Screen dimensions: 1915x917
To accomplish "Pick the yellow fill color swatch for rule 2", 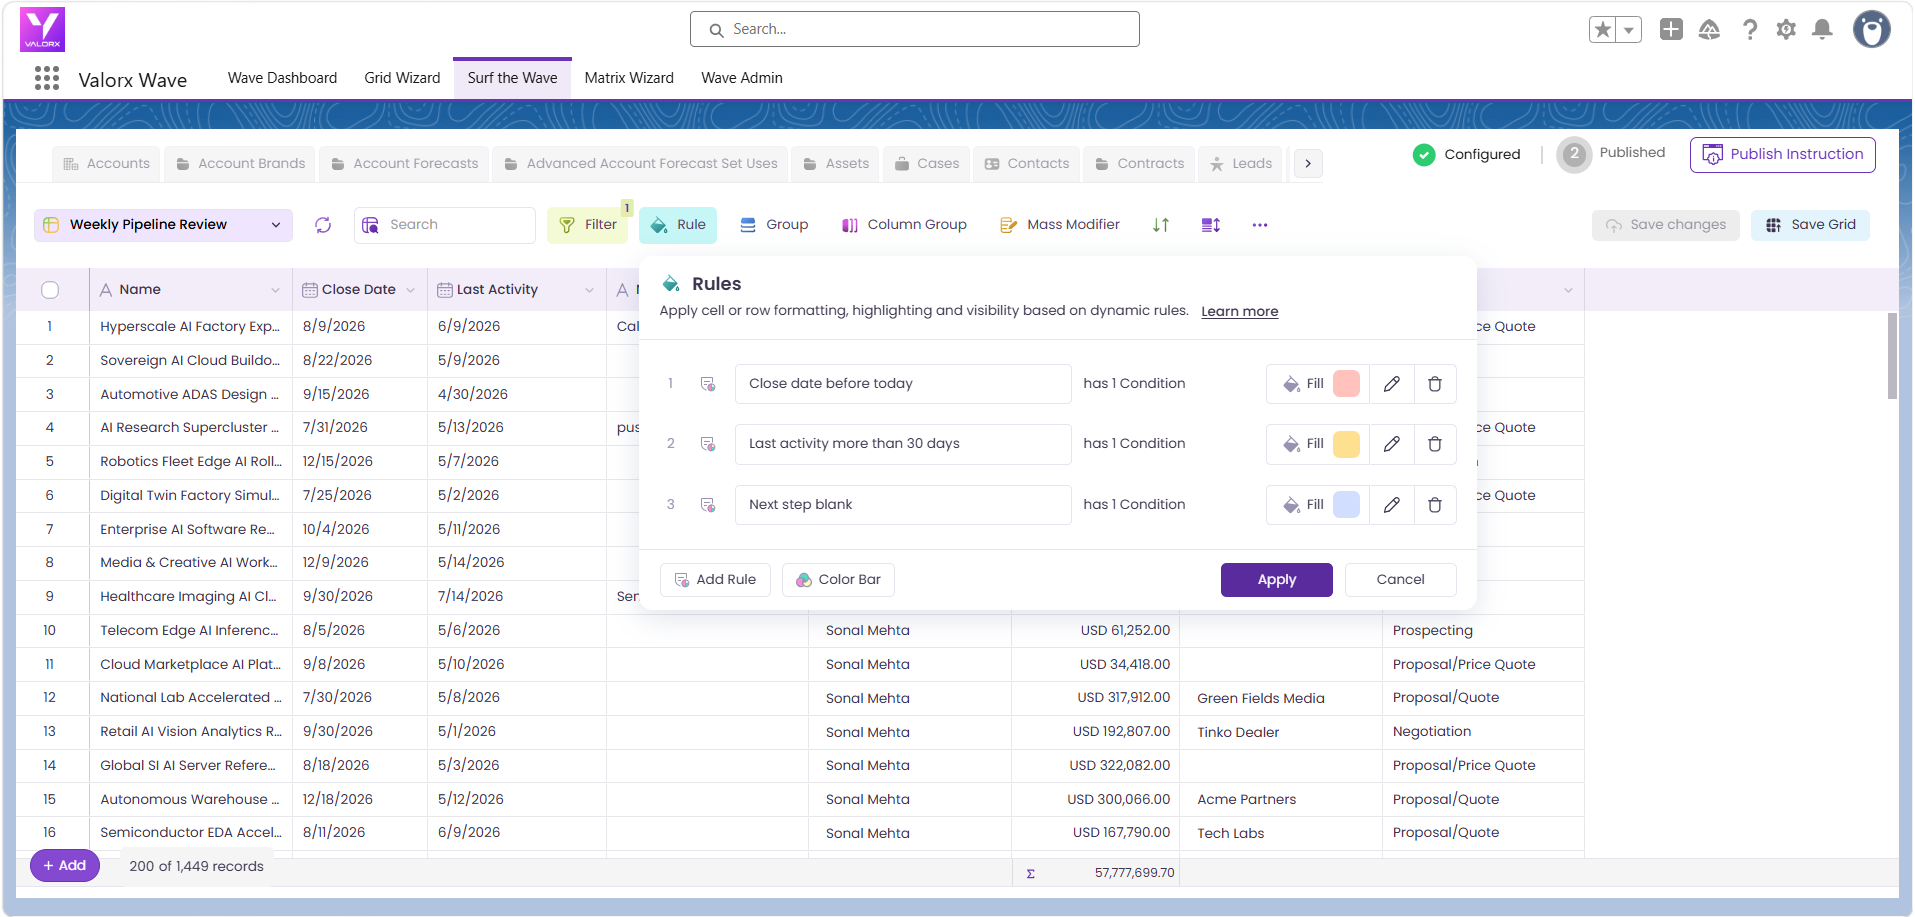I will click(1347, 444).
